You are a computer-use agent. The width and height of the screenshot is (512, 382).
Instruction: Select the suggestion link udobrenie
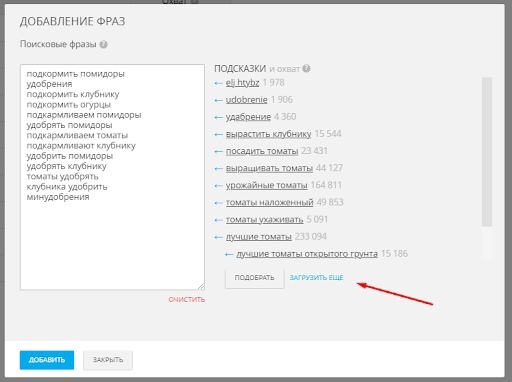coord(246,100)
